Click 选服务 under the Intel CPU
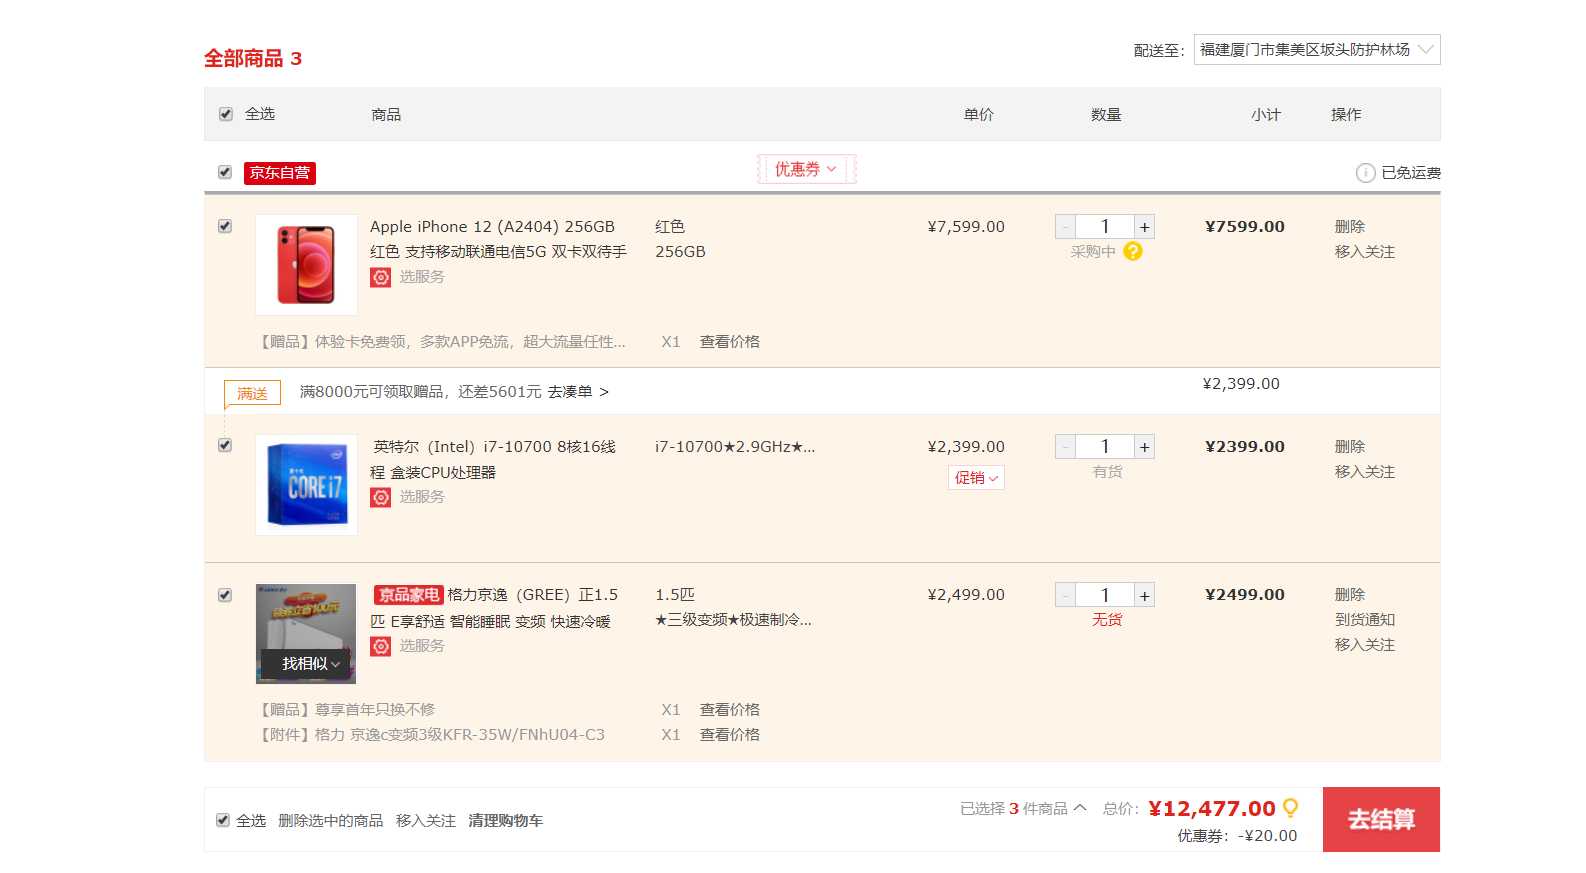The width and height of the screenshot is (1586, 873). point(422,497)
